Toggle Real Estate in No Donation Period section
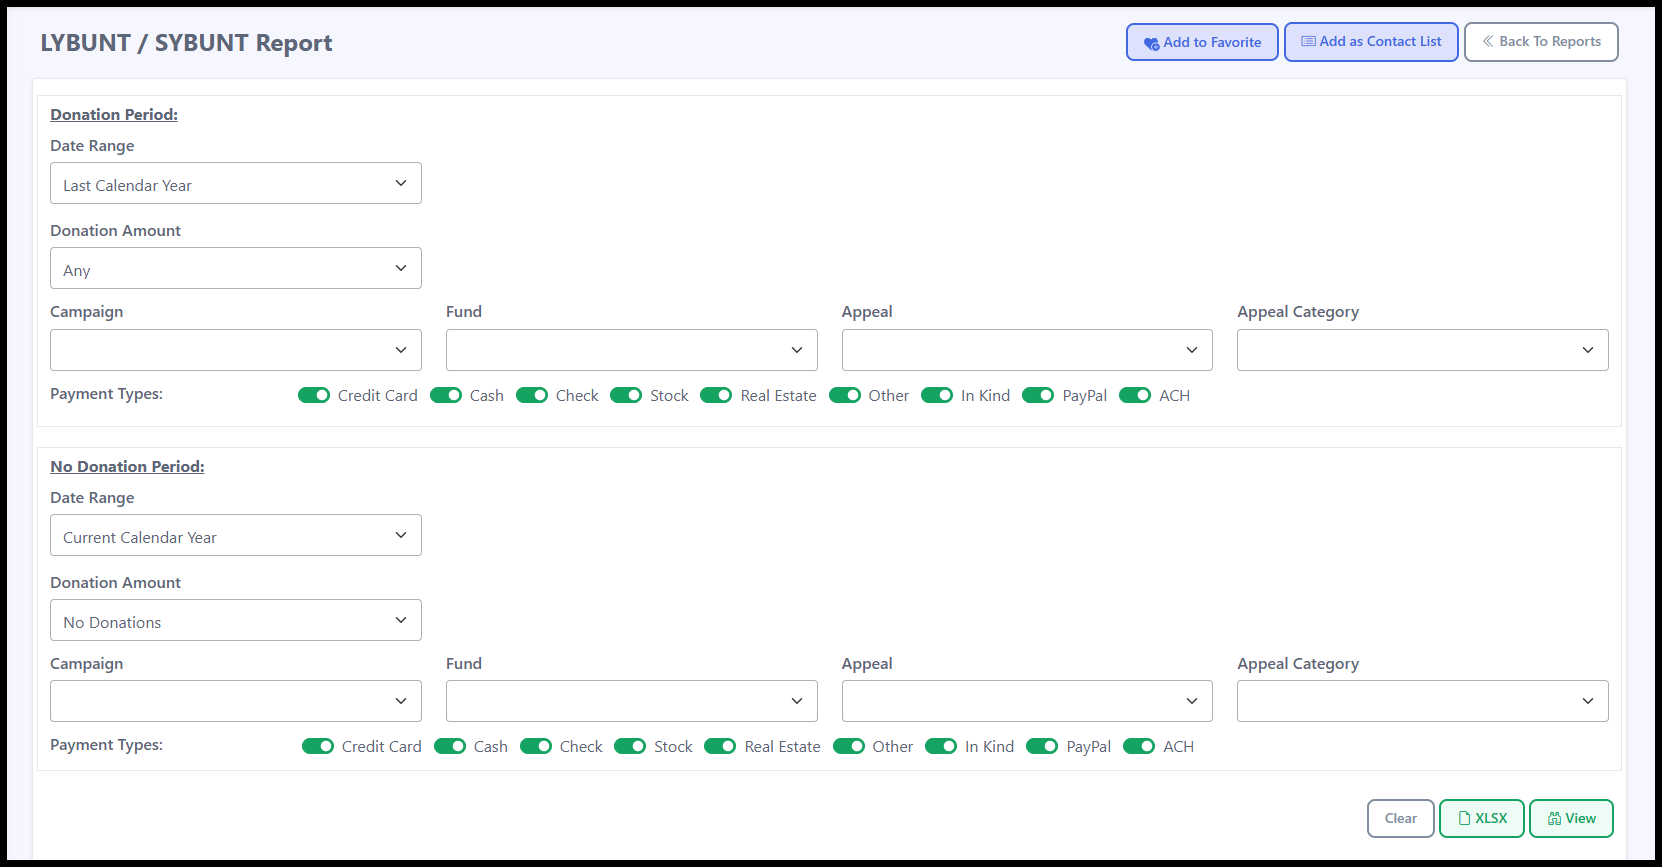 pyautogui.click(x=720, y=746)
